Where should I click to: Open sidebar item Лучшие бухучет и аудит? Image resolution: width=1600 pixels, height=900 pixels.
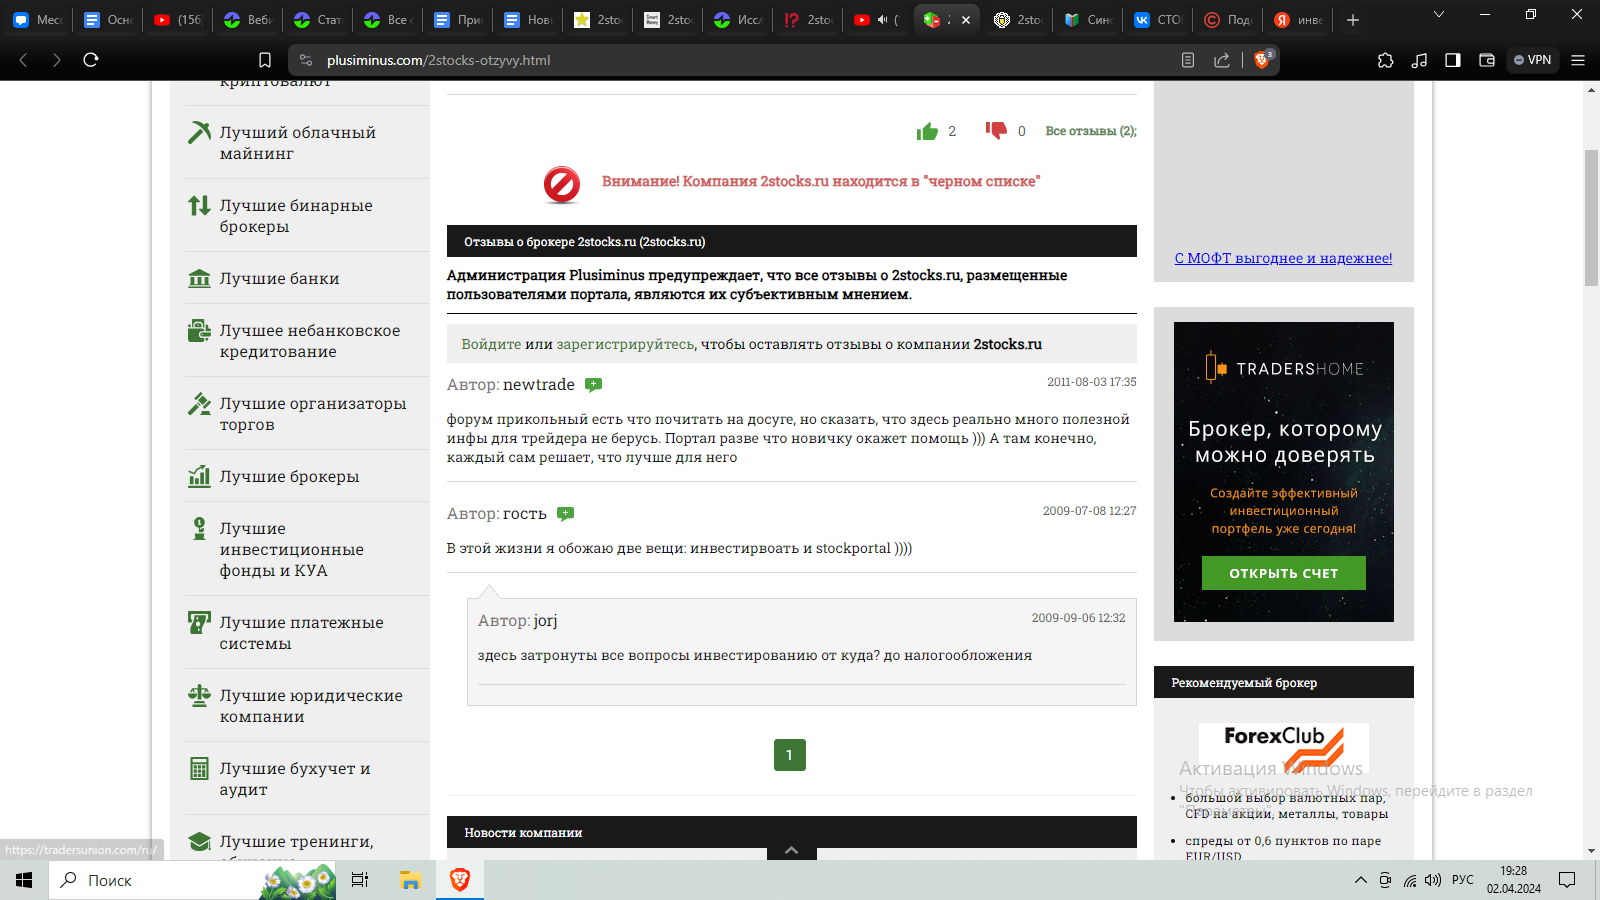pyautogui.click(x=308, y=779)
